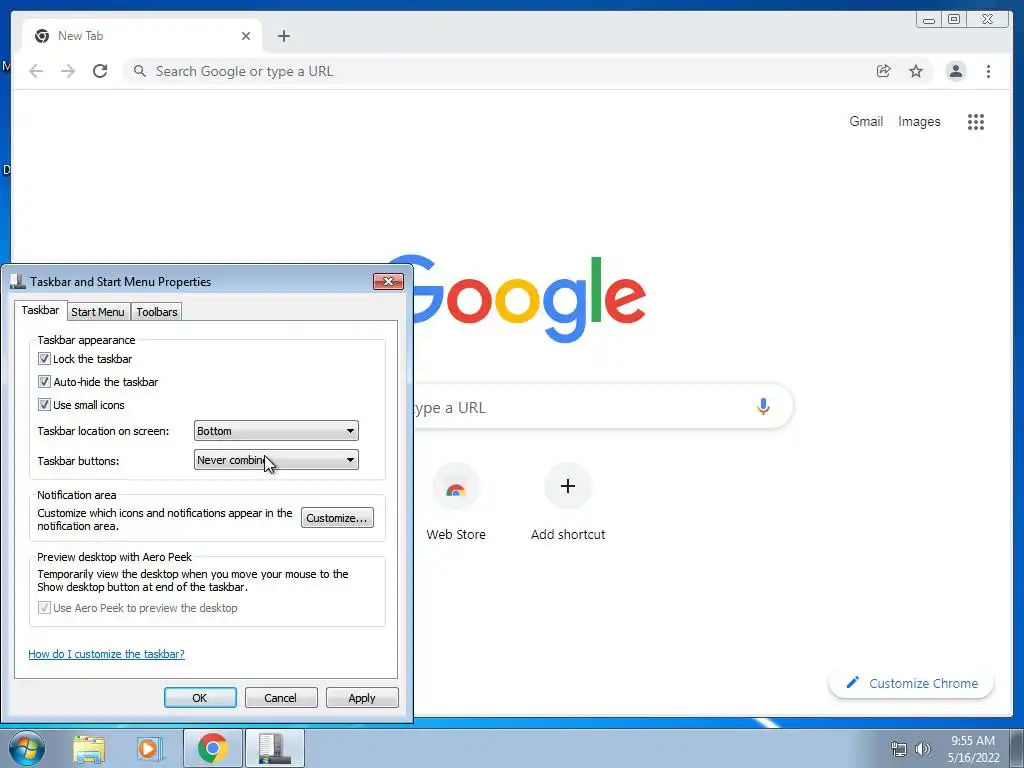Viewport: 1024px width, 768px height.
Task: Open the Windows Start orb
Action: coord(27,748)
